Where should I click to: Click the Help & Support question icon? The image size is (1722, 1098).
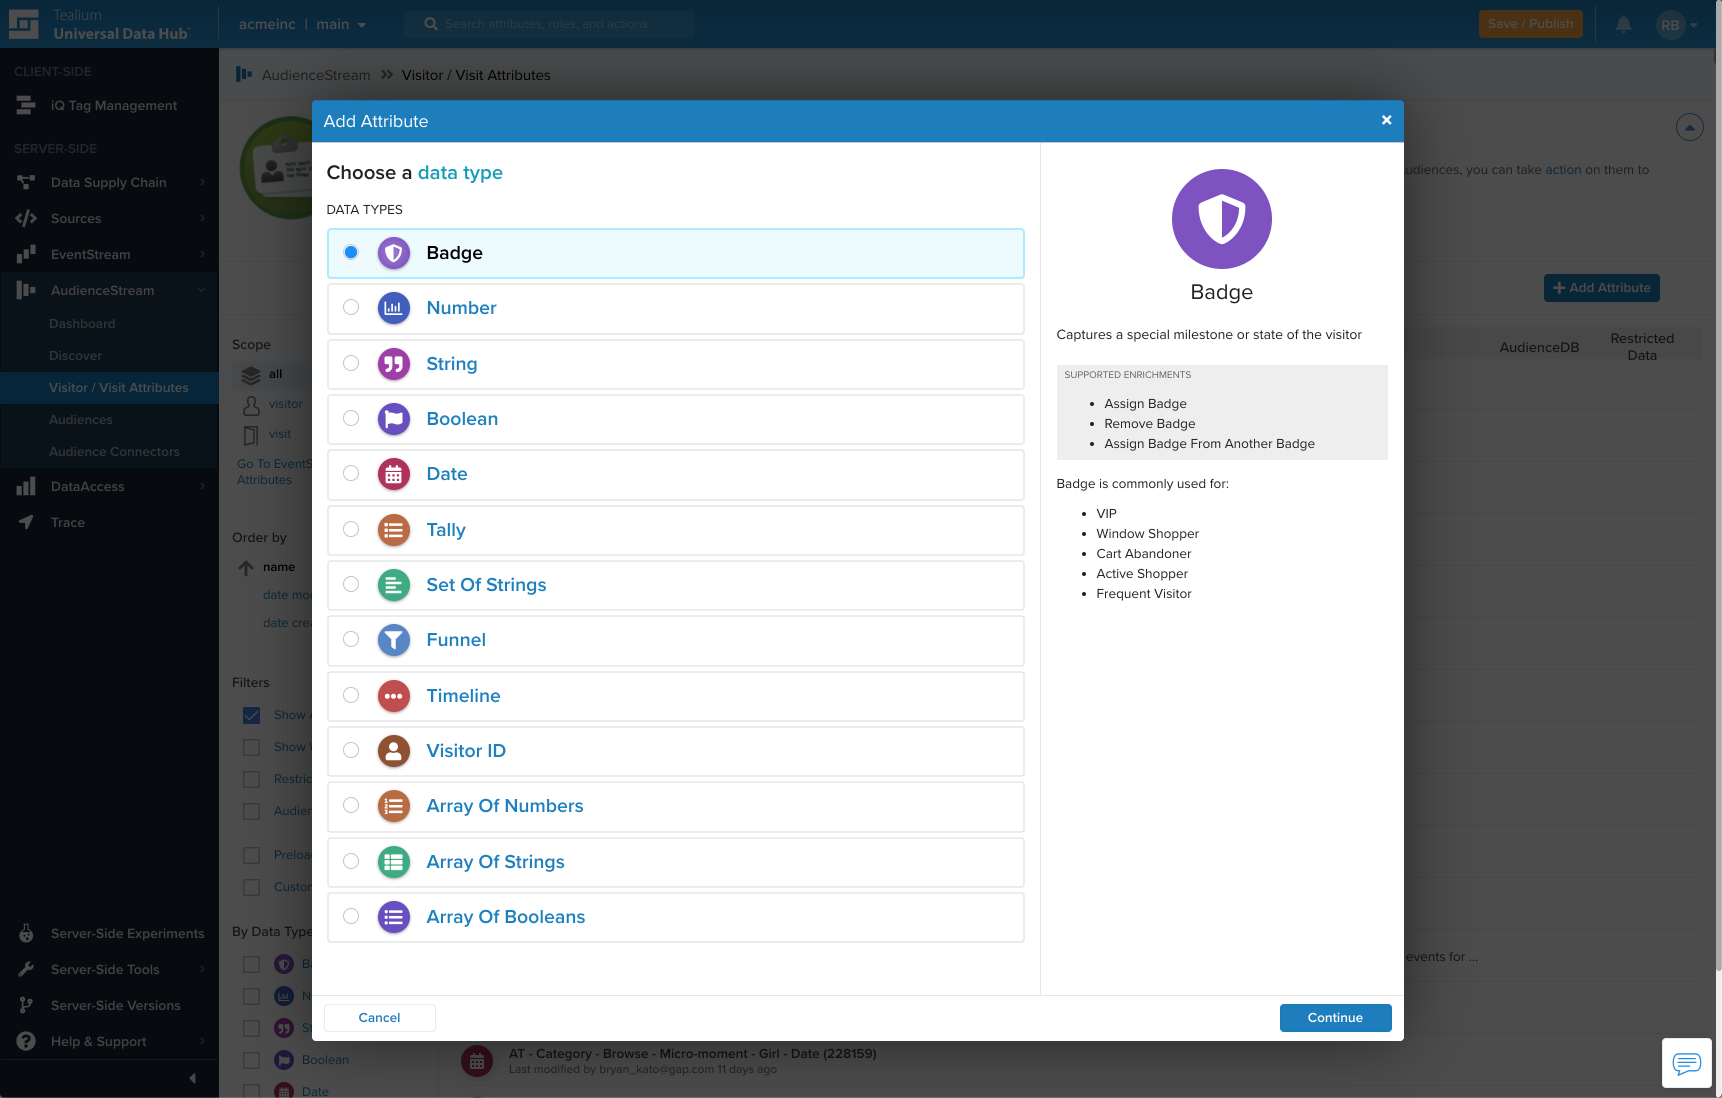point(26,1041)
